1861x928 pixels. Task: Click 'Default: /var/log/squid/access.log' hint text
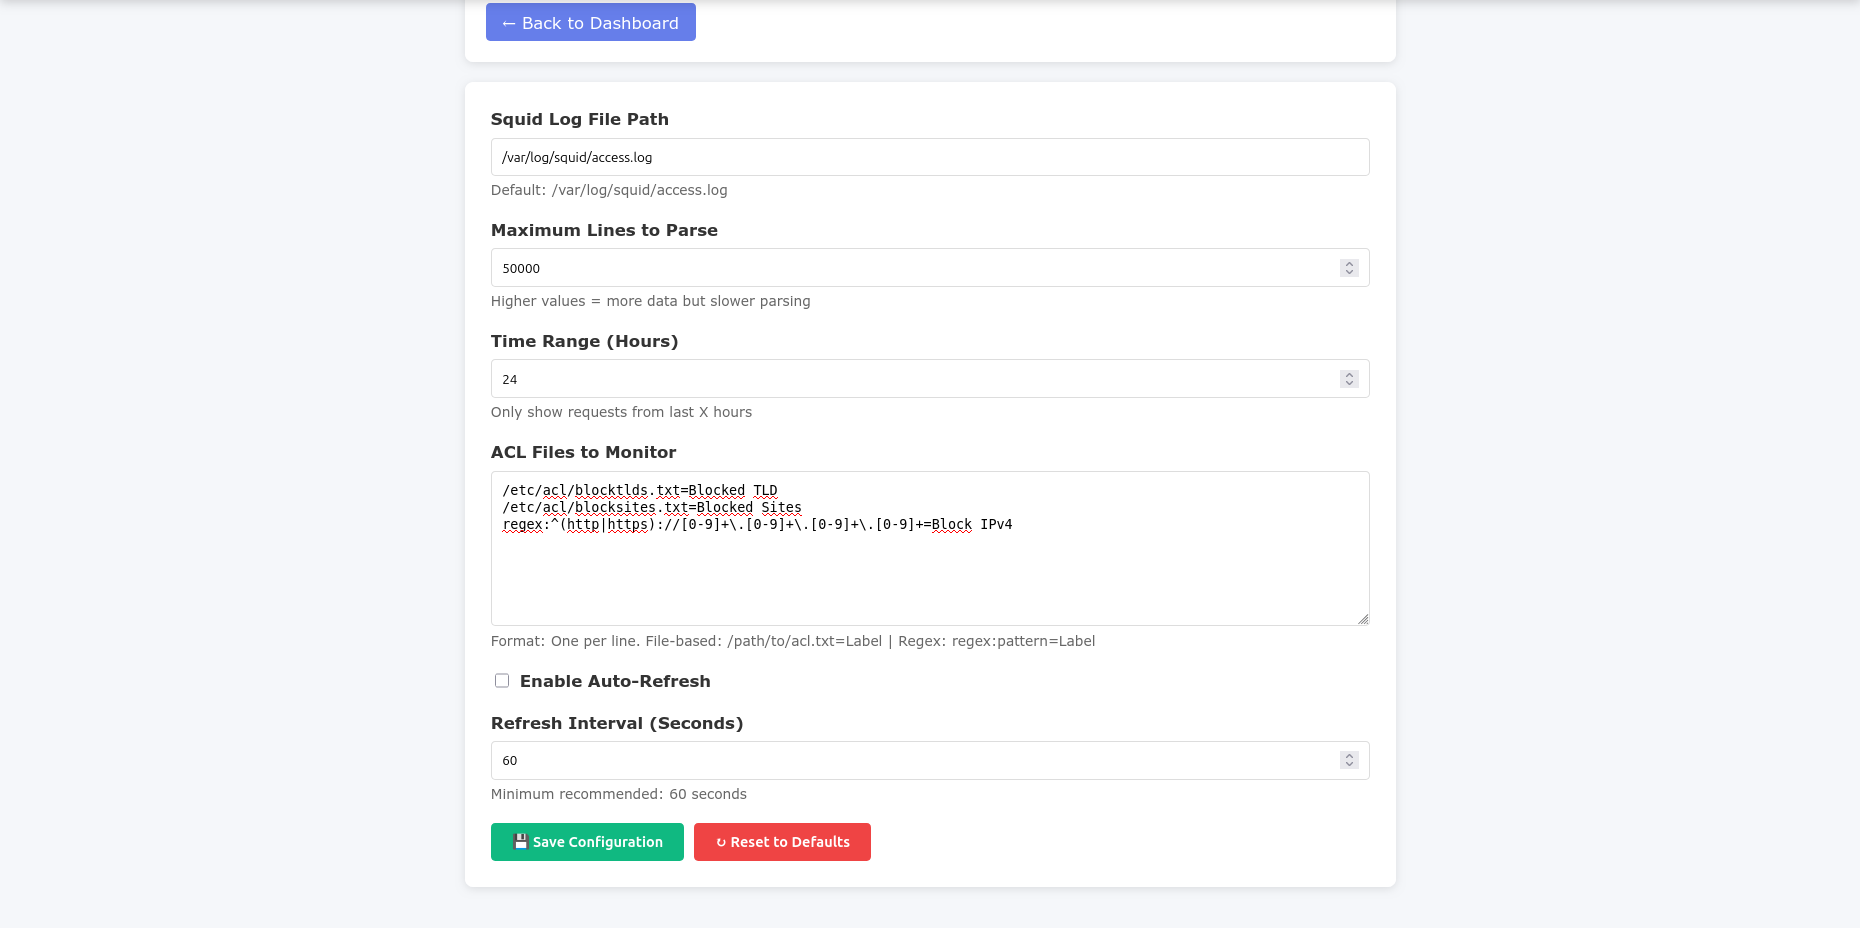609,190
